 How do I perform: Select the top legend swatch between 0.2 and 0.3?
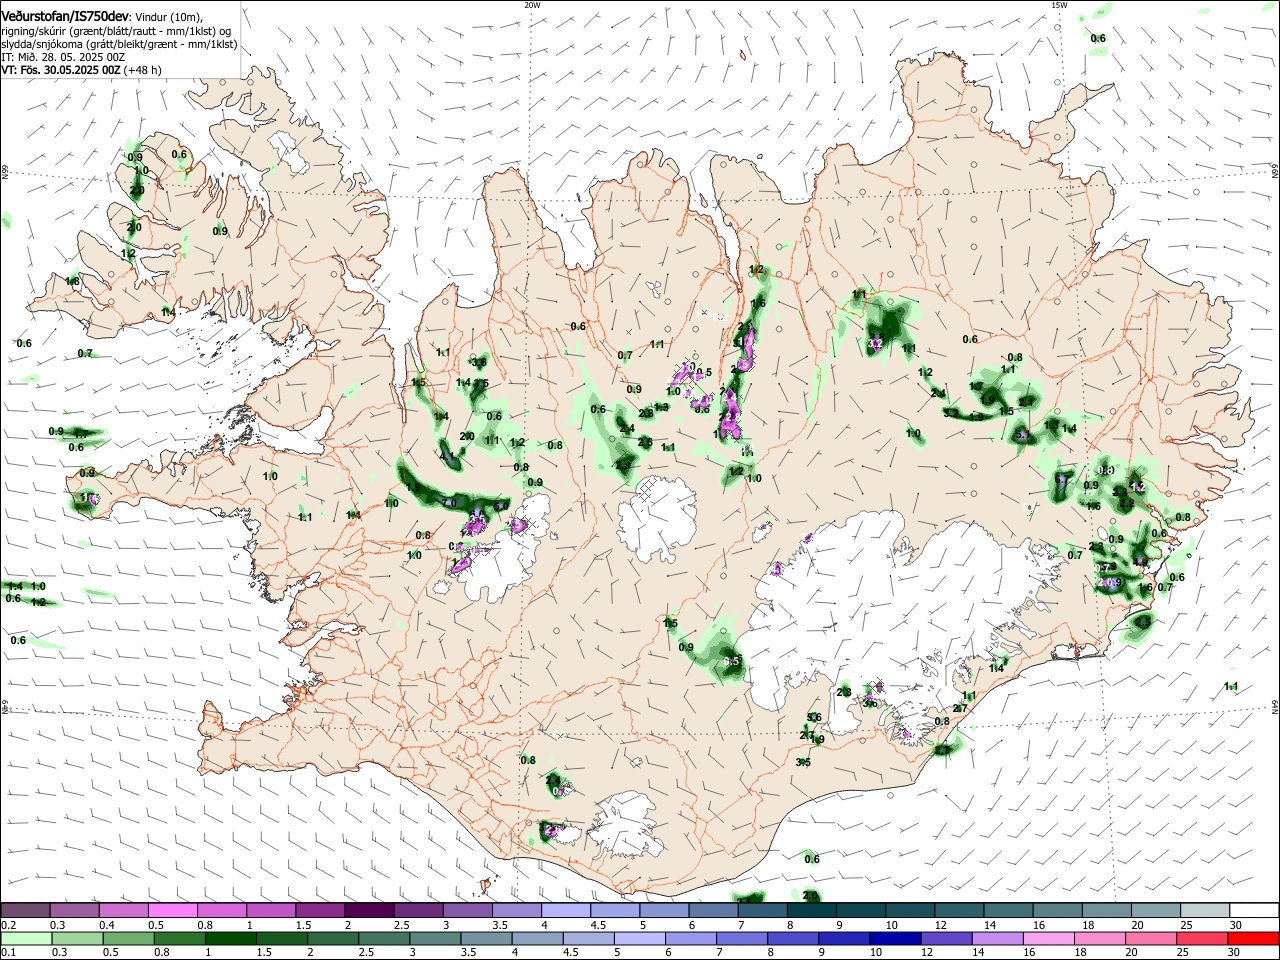25,911
